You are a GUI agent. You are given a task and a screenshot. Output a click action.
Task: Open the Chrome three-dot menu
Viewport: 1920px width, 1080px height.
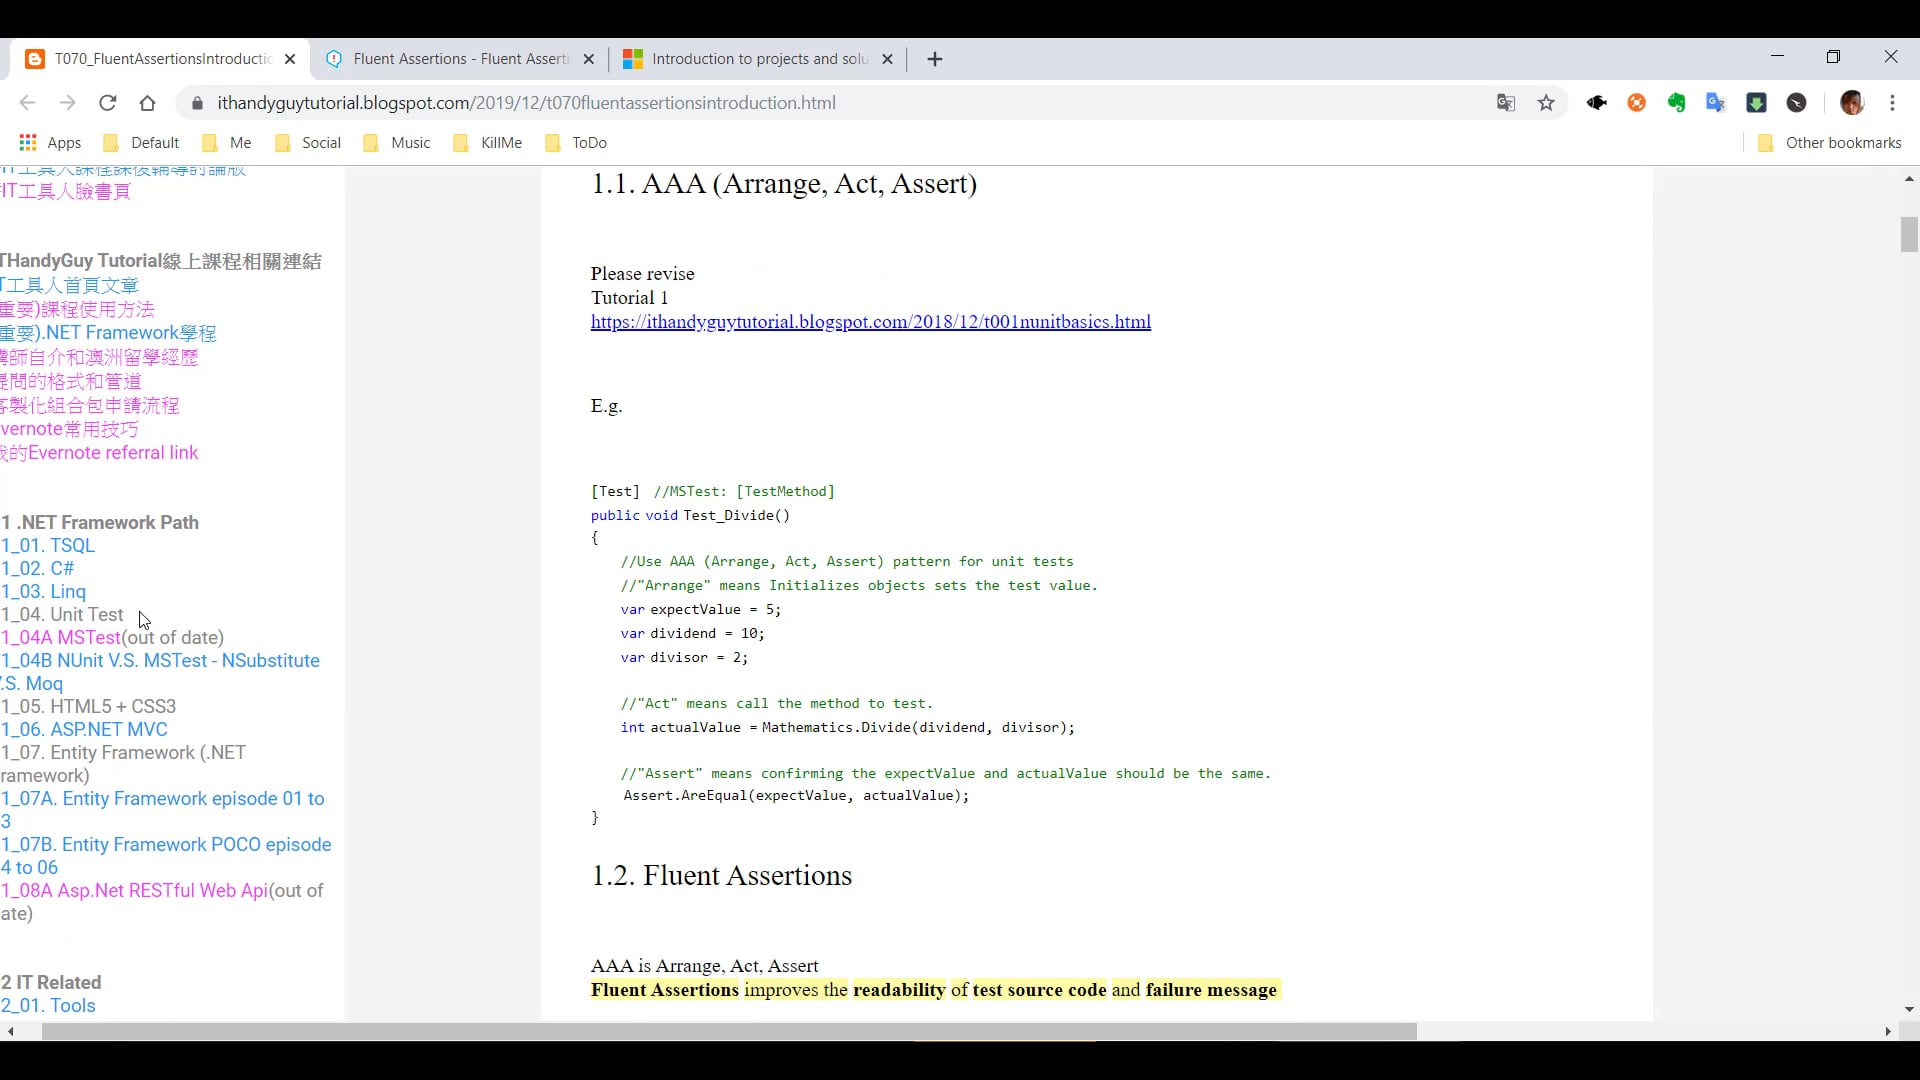pyautogui.click(x=1895, y=102)
